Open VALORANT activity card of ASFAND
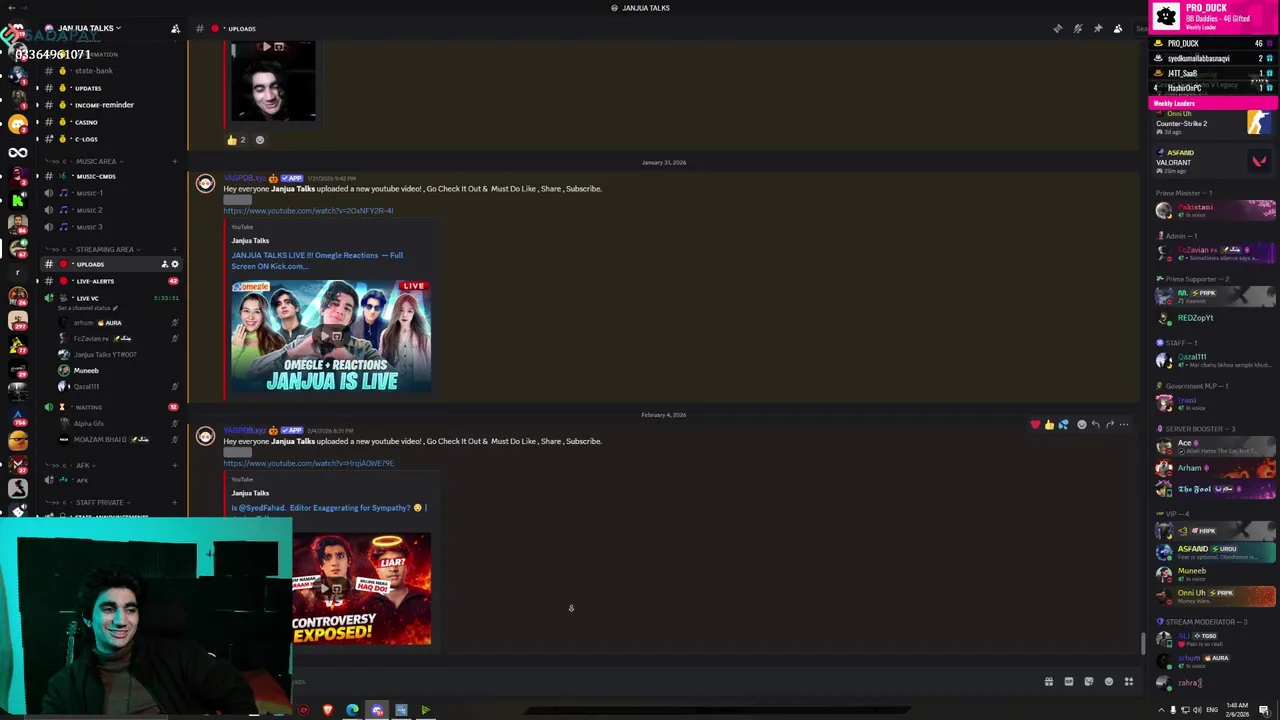This screenshot has width=1280, height=720. pyautogui.click(x=1213, y=160)
